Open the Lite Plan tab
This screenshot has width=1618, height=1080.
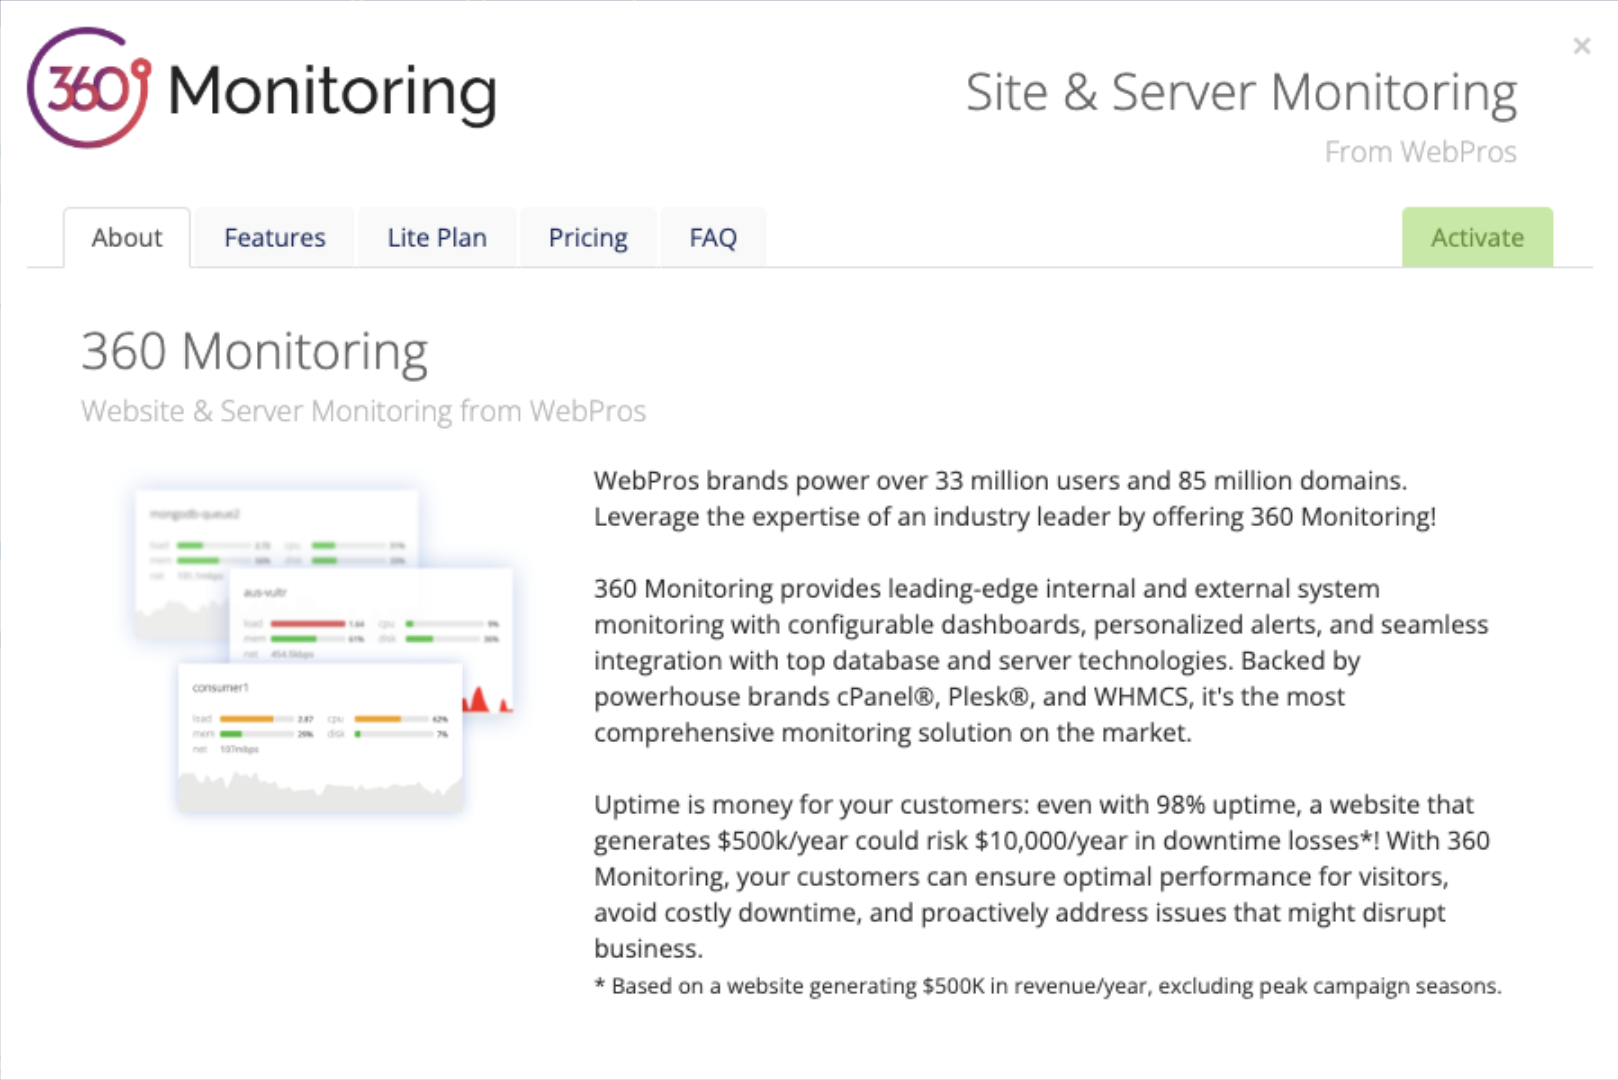pos(437,238)
